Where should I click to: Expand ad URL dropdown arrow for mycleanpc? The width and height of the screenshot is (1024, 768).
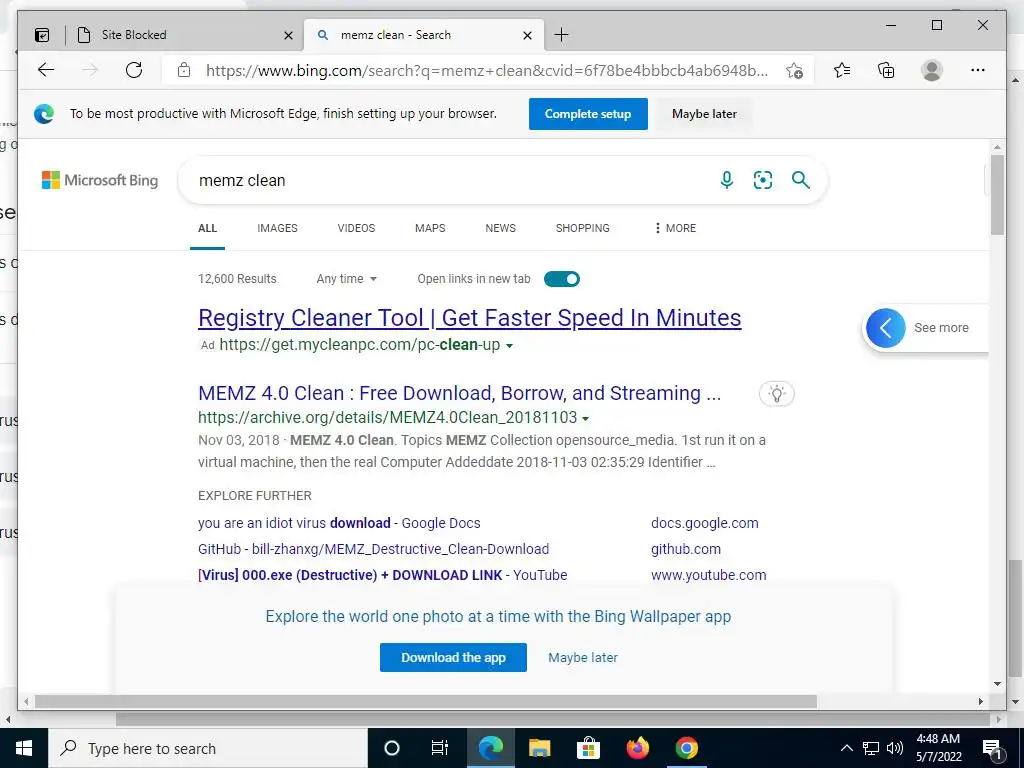509,345
